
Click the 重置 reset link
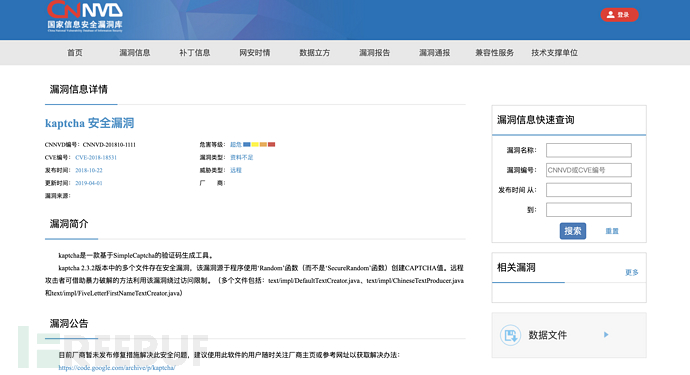(612, 231)
